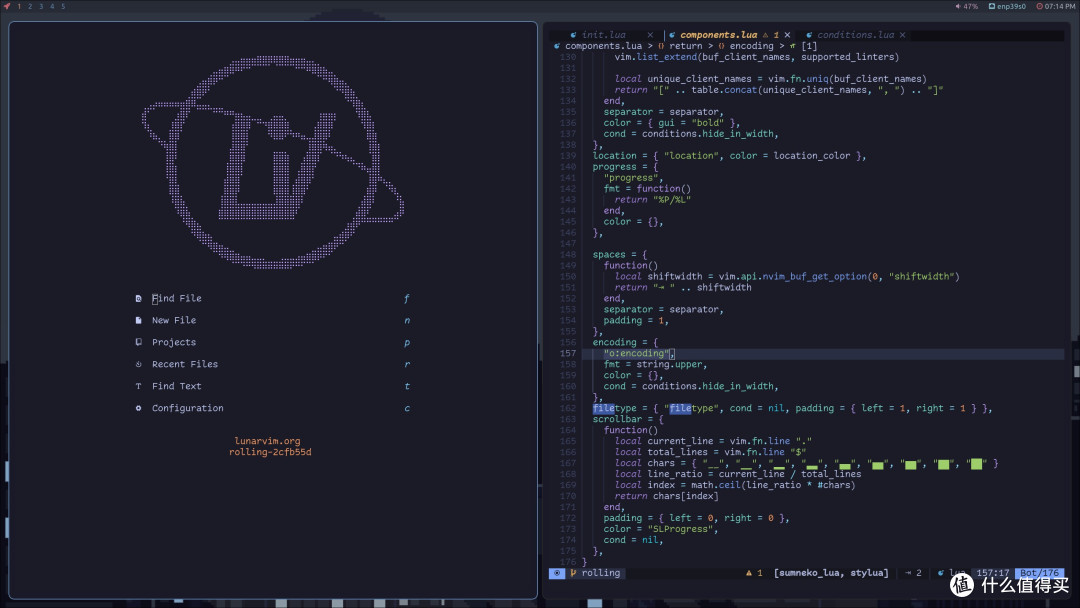Click the lunarvim.org link text
The image size is (1080, 608).
pos(267,441)
